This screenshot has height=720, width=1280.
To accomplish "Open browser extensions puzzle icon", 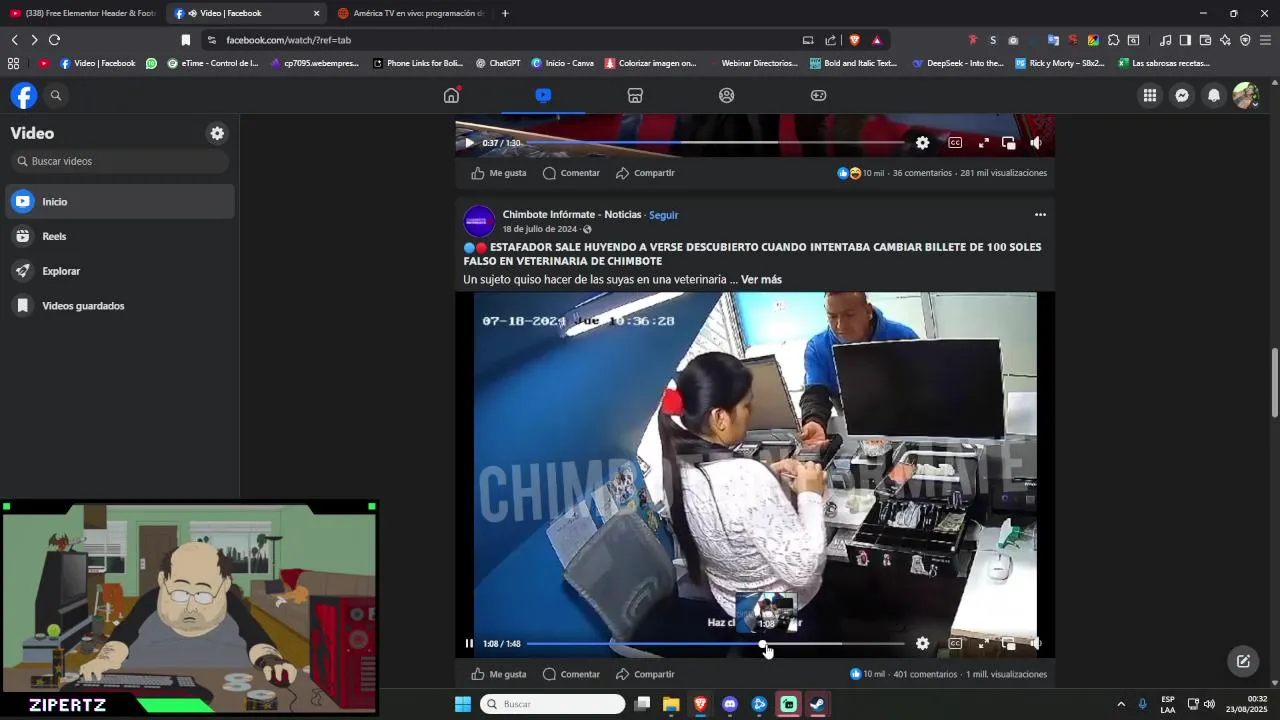I will [1113, 40].
